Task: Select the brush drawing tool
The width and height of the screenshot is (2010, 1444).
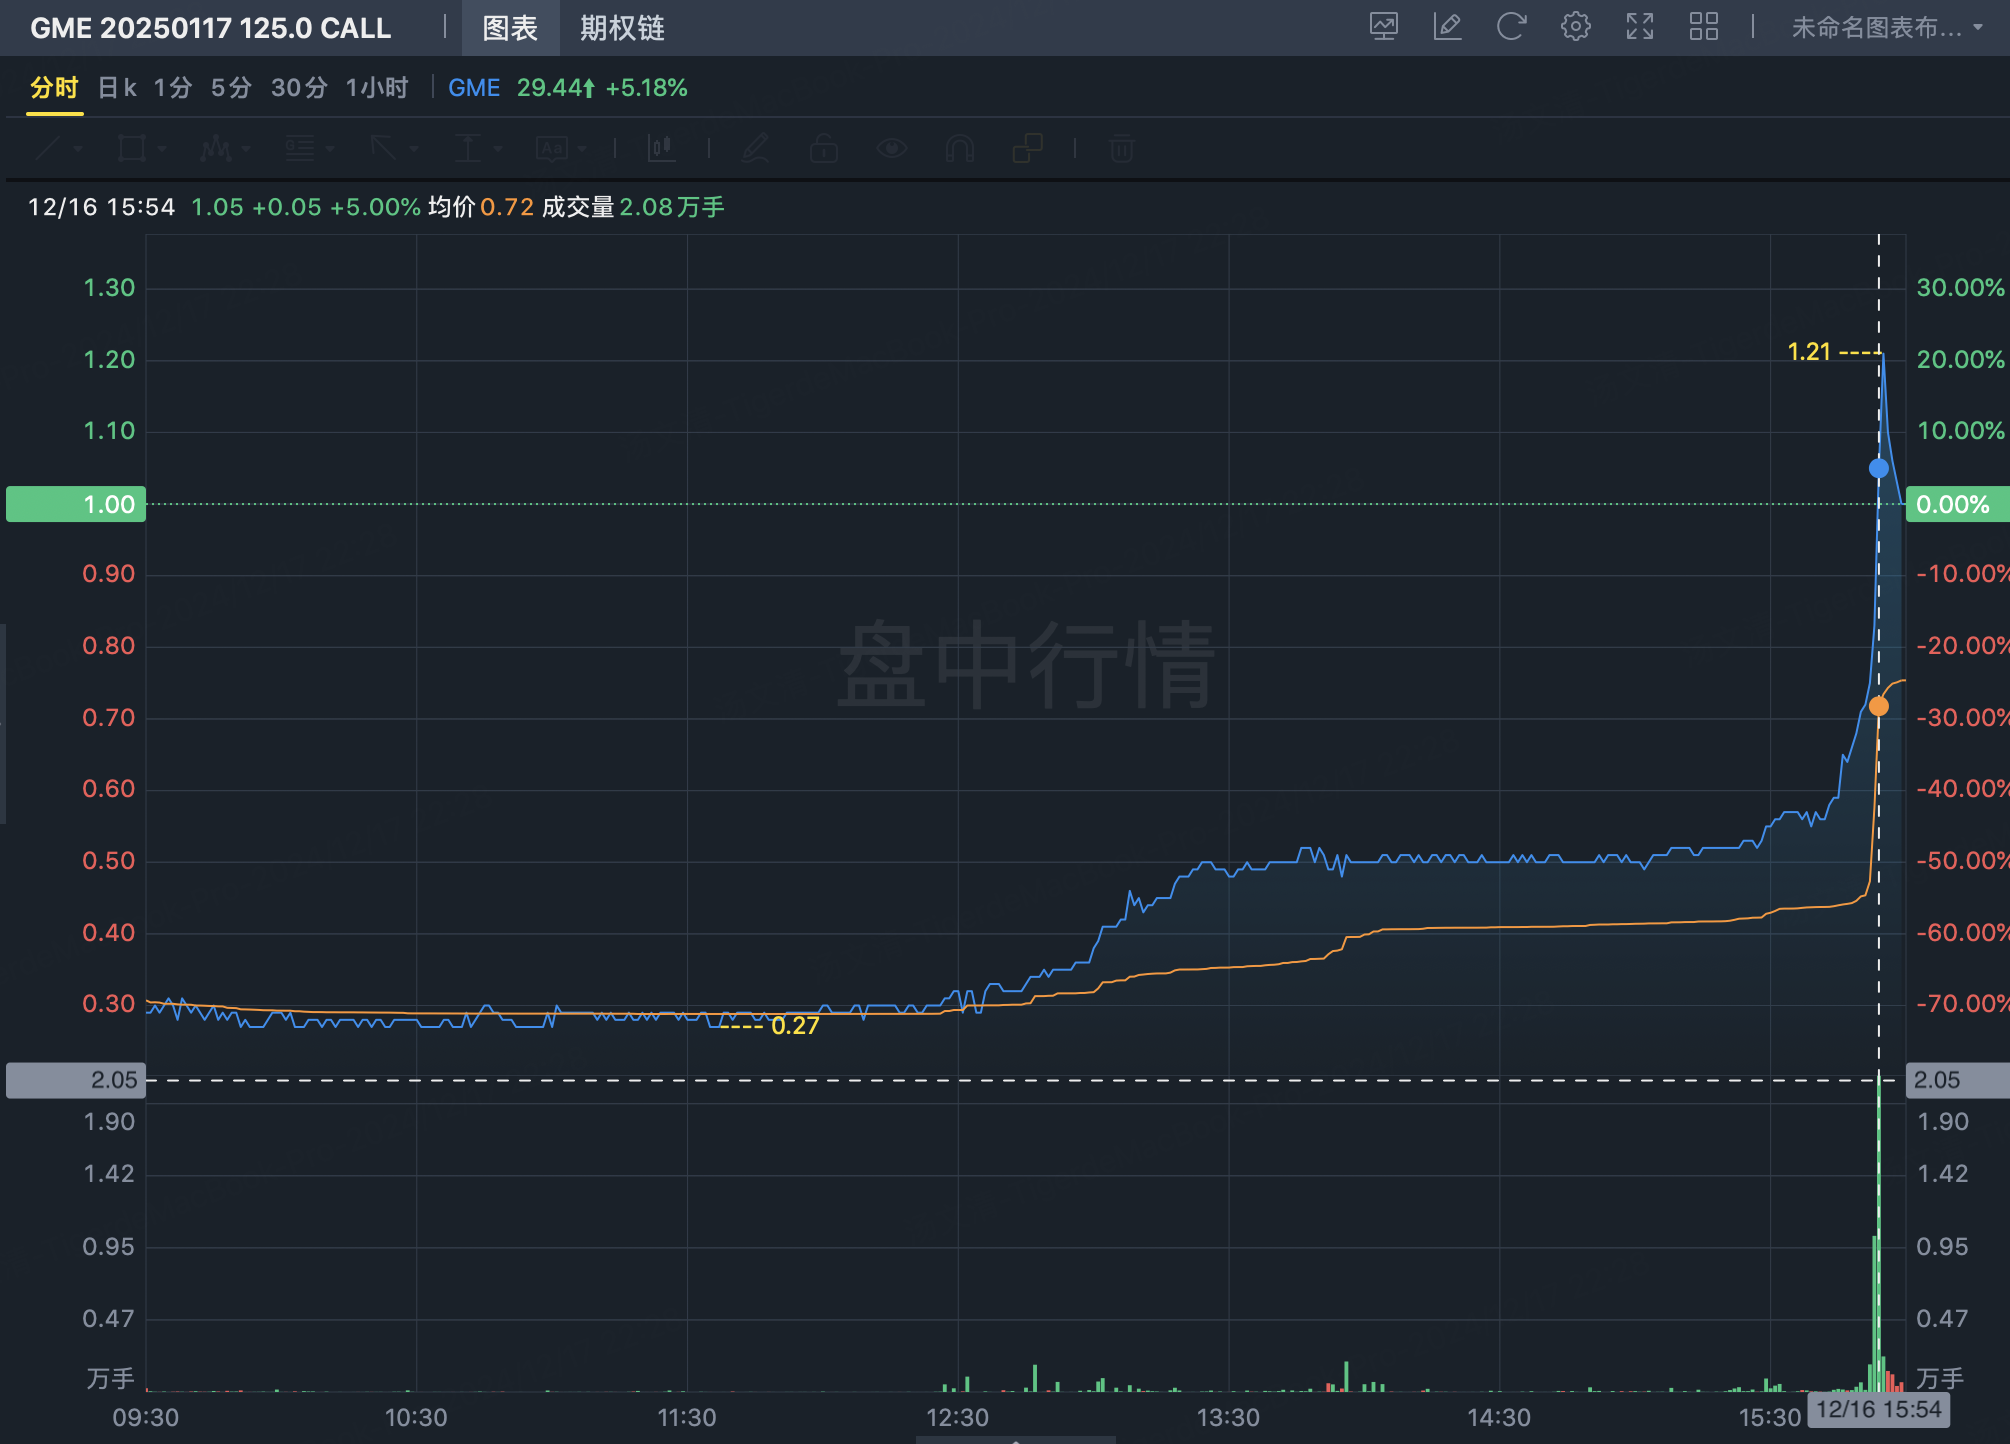Action: [755, 149]
